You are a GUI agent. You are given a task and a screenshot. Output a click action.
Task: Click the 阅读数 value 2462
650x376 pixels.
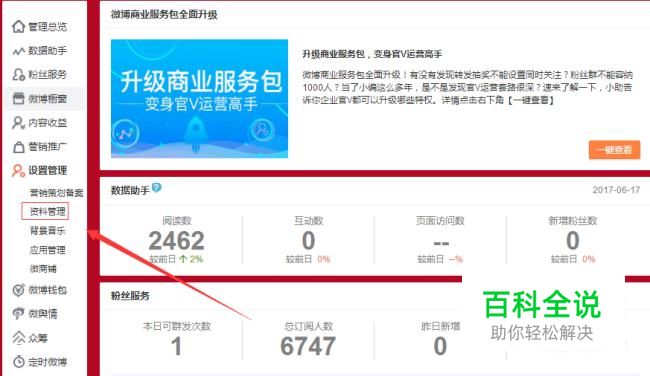pos(177,240)
